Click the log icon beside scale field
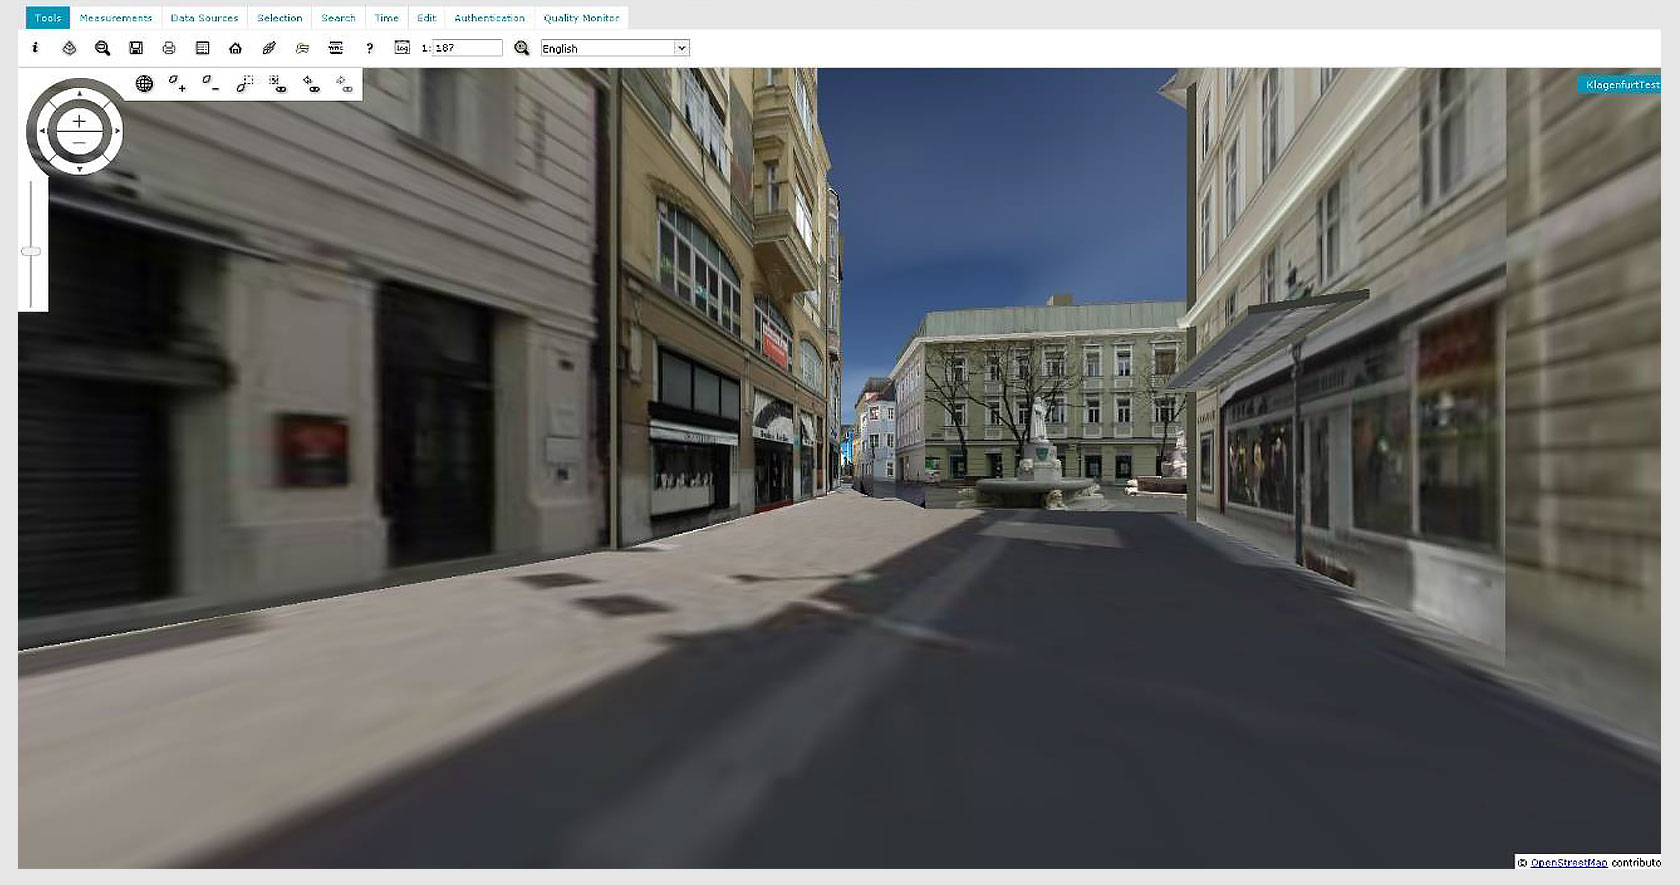1680x885 pixels. (402, 47)
